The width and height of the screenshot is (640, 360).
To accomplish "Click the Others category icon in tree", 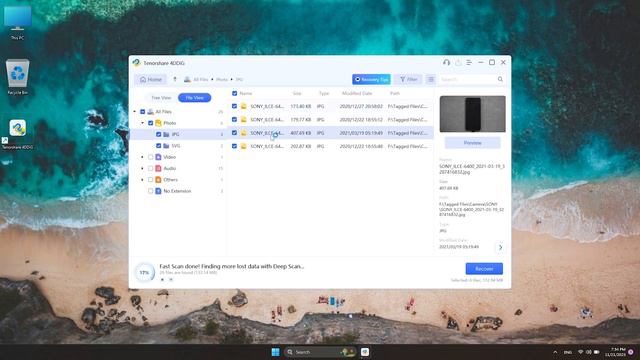I will click(x=158, y=180).
